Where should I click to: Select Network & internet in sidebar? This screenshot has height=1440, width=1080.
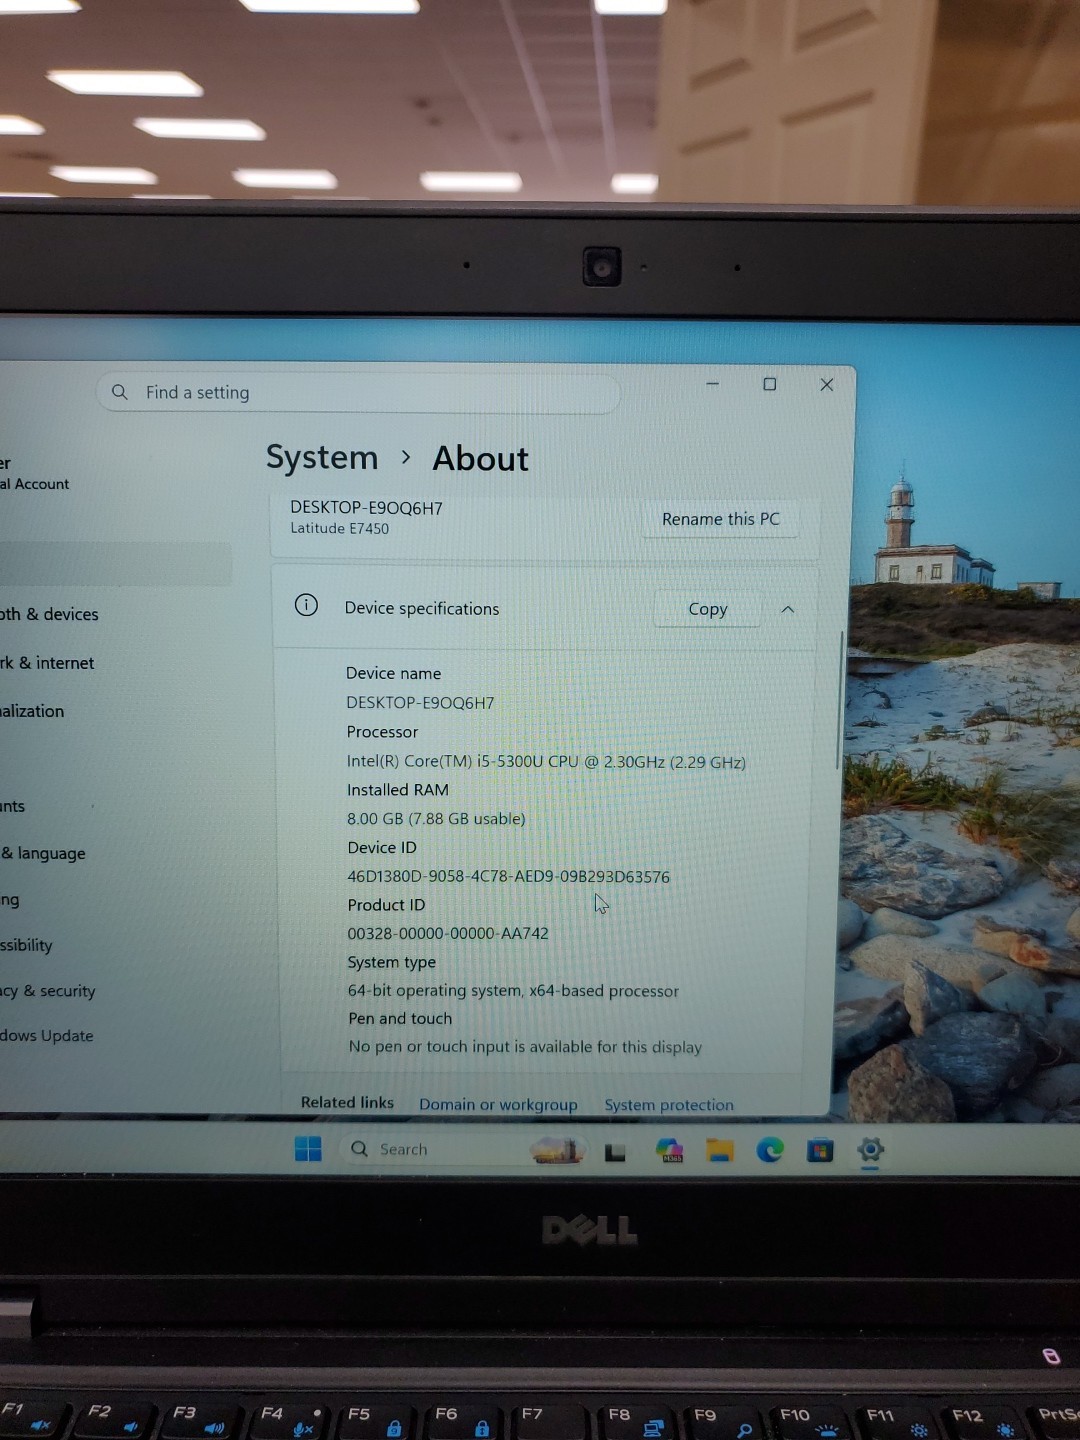(x=47, y=663)
